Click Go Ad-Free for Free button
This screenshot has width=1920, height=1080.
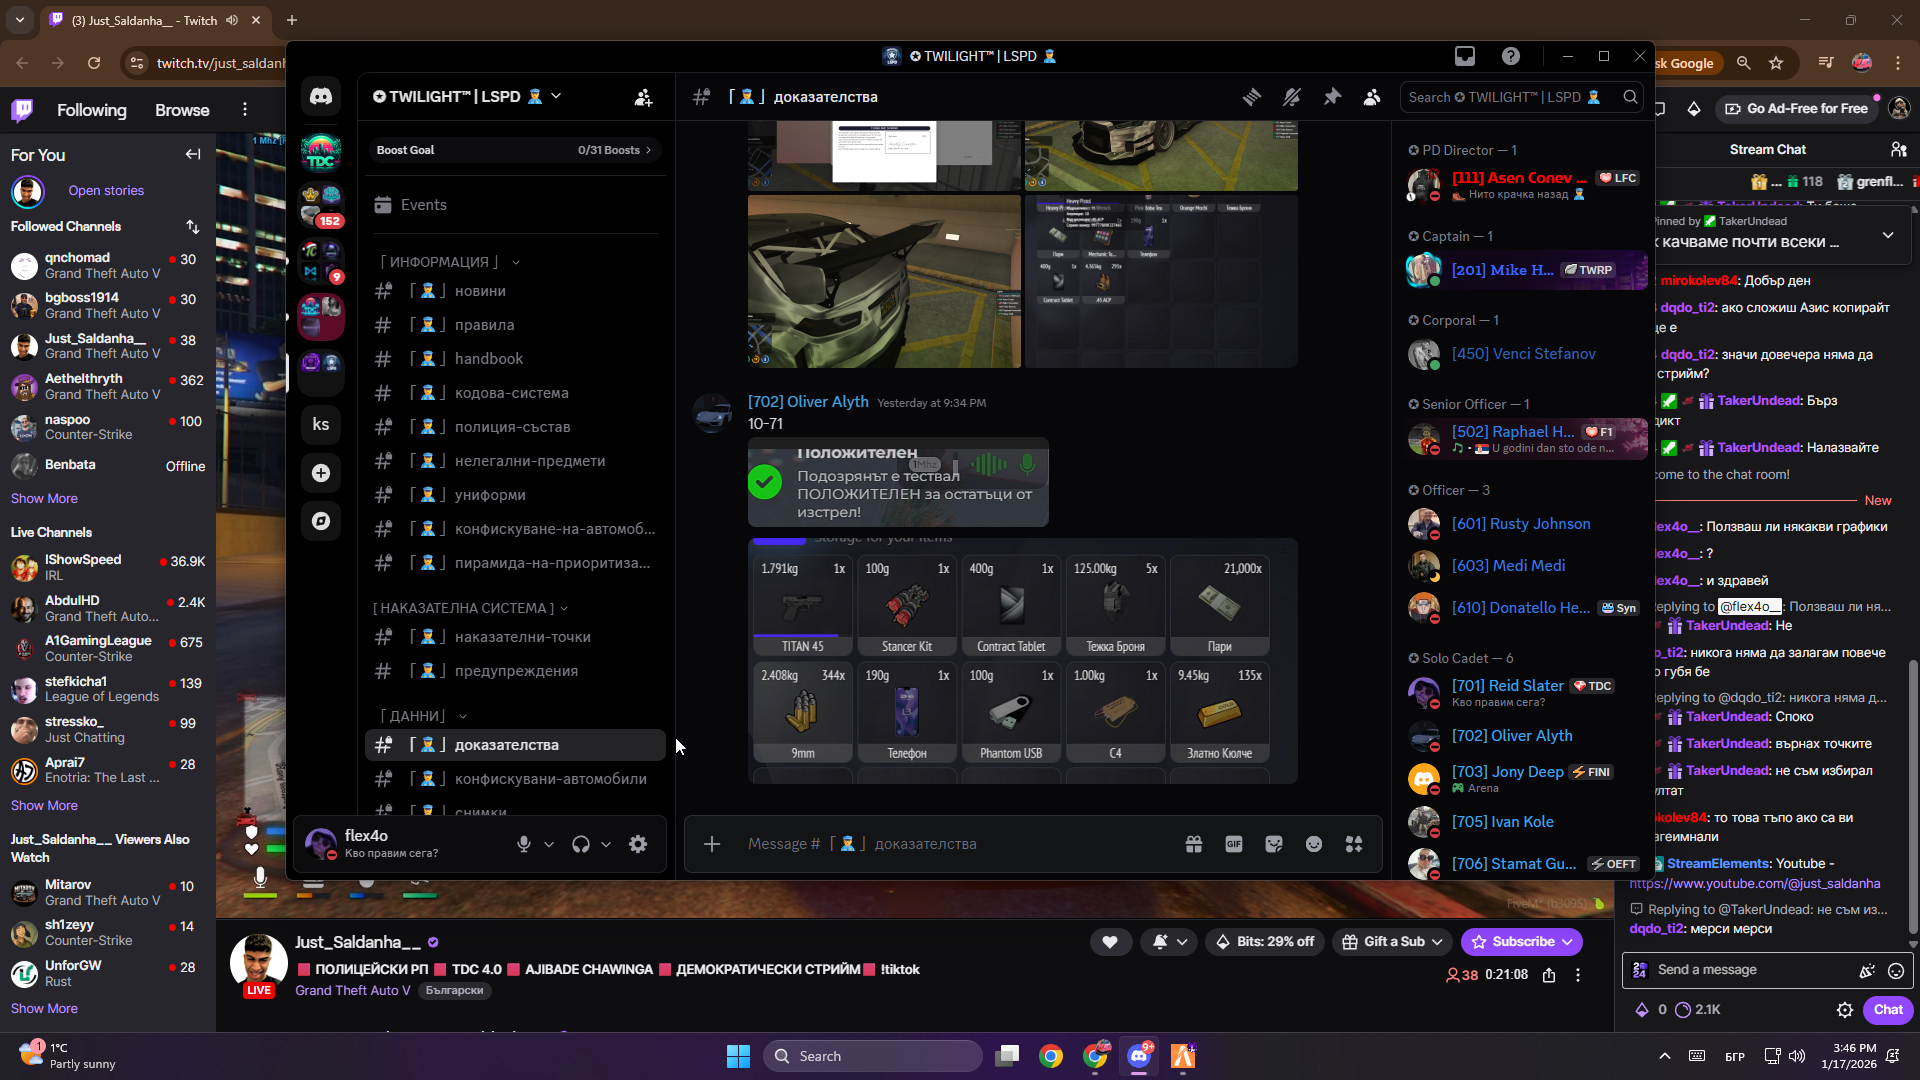point(1797,108)
